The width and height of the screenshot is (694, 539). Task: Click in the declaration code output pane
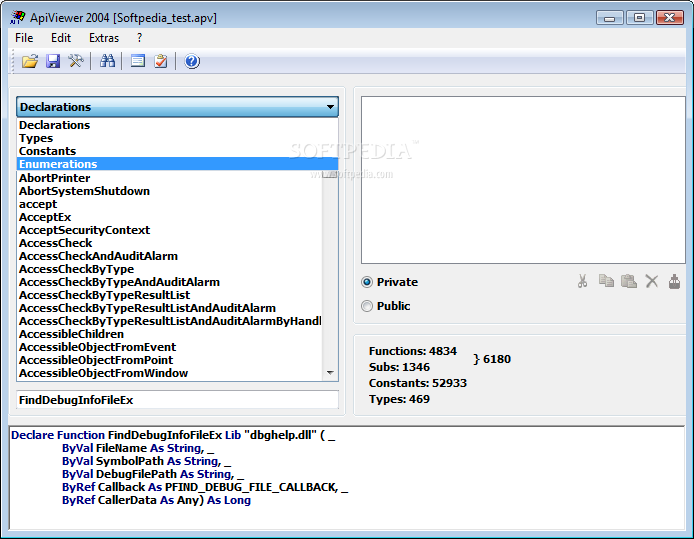click(x=347, y=478)
